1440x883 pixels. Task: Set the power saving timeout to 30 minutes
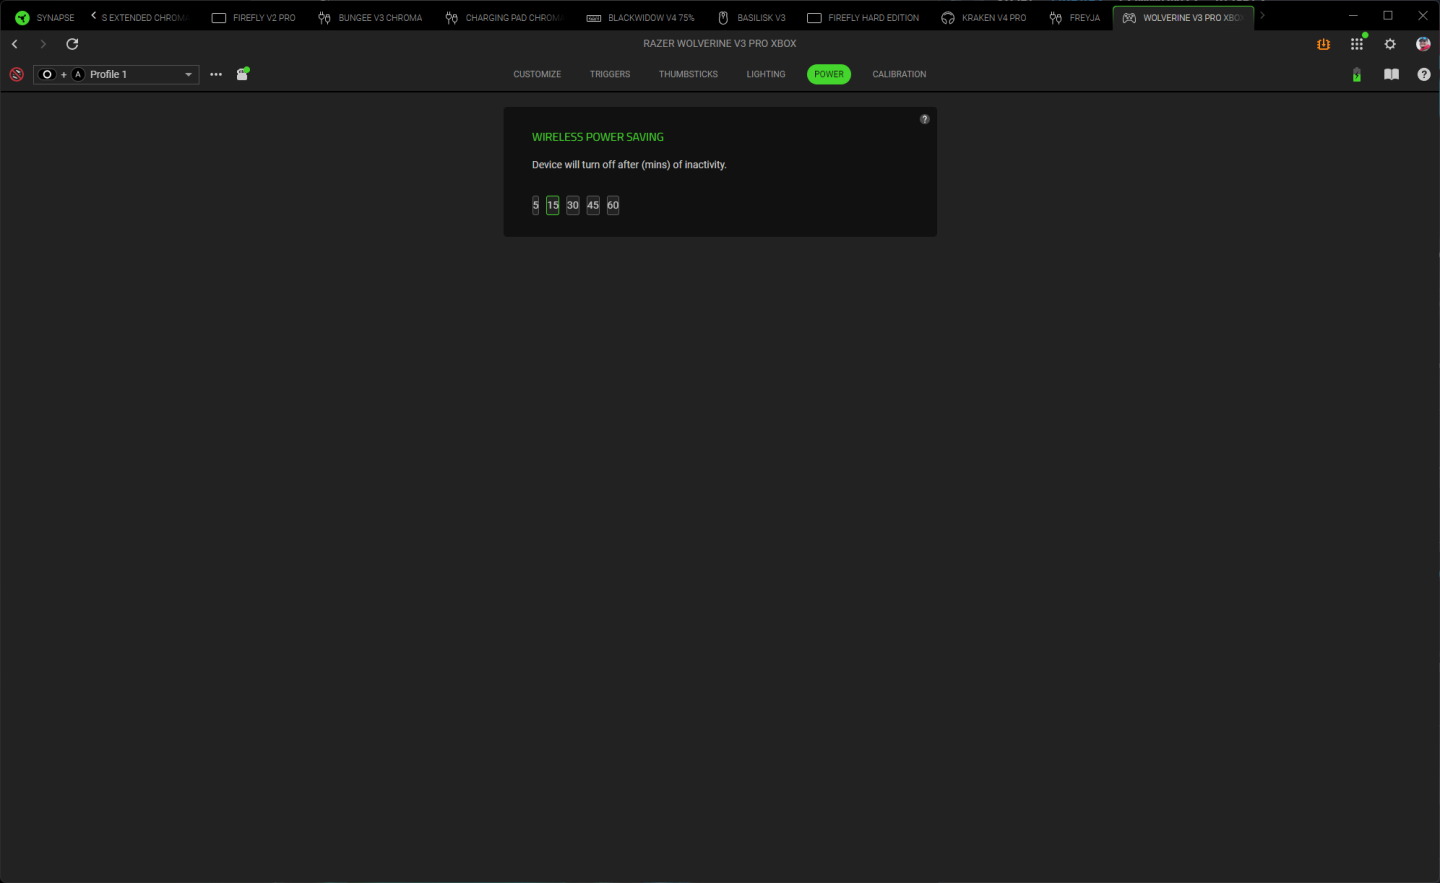click(x=573, y=205)
